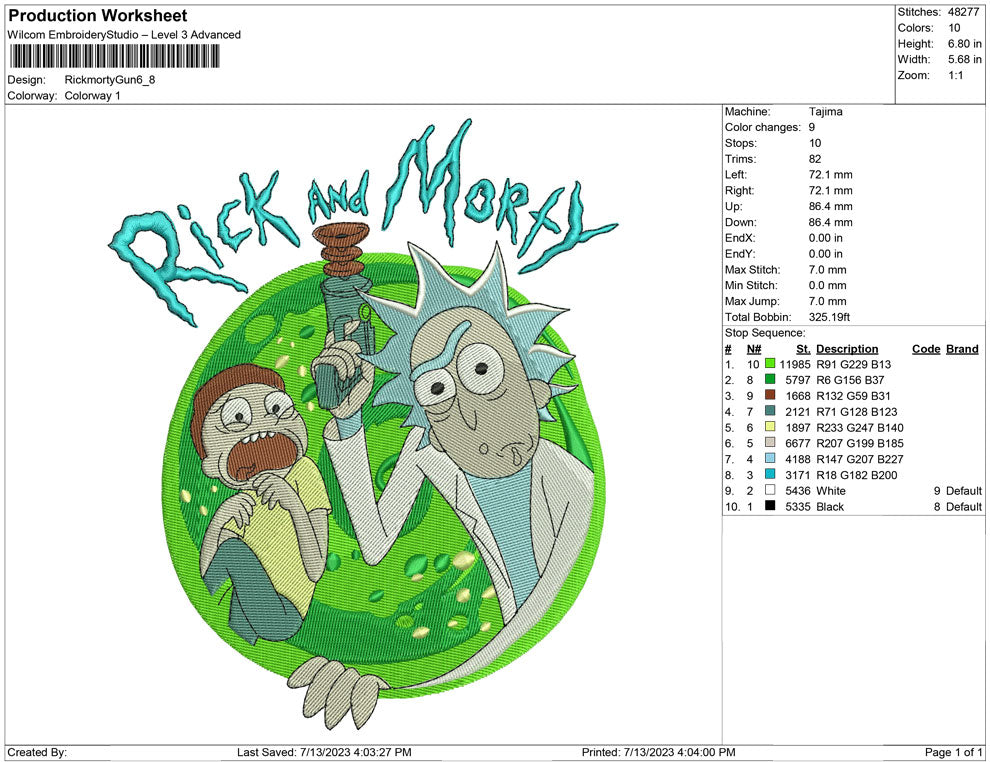990x762 pixels.
Task: Choose the cyan swatch R18 G182 B200
Action: pos(770,474)
